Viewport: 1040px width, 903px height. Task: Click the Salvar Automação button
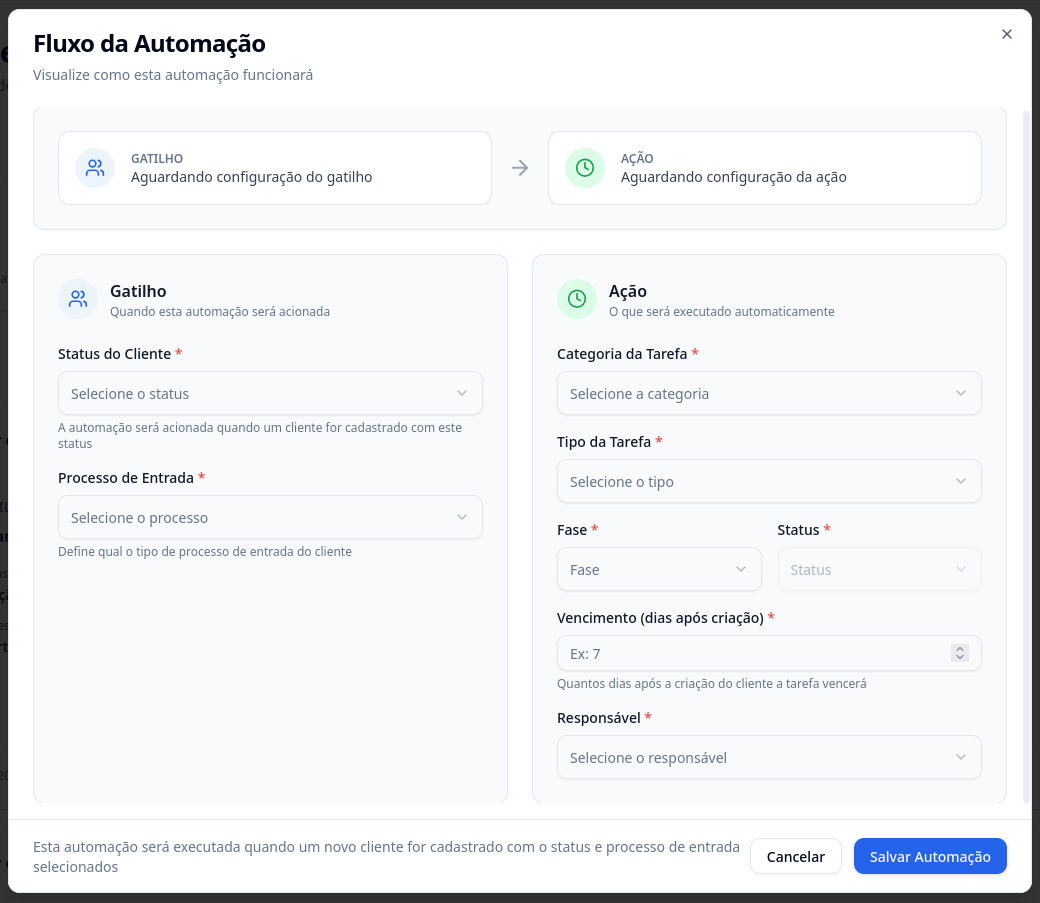[929, 857]
